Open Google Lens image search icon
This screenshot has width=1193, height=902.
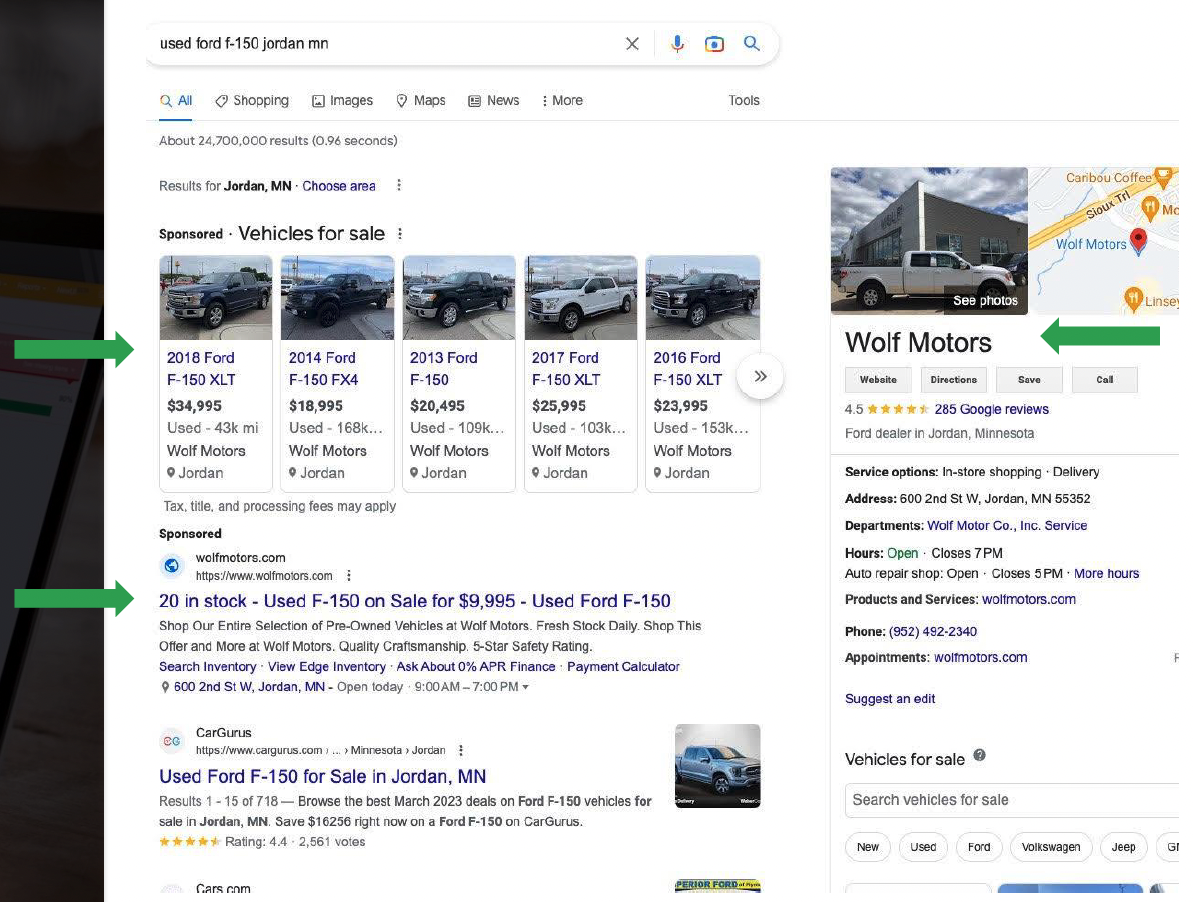[714, 44]
